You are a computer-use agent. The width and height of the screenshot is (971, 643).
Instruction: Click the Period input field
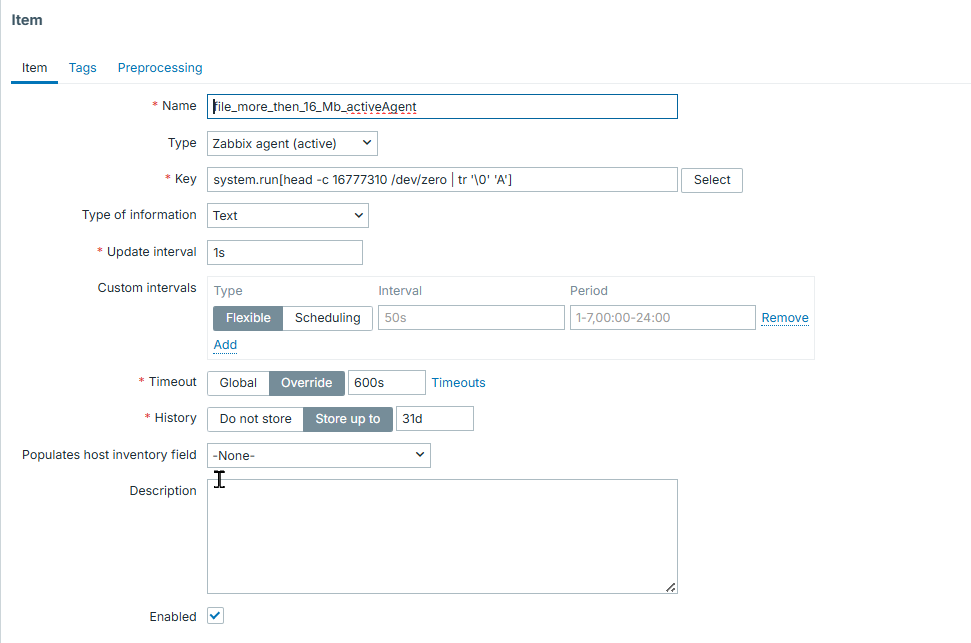click(662, 318)
